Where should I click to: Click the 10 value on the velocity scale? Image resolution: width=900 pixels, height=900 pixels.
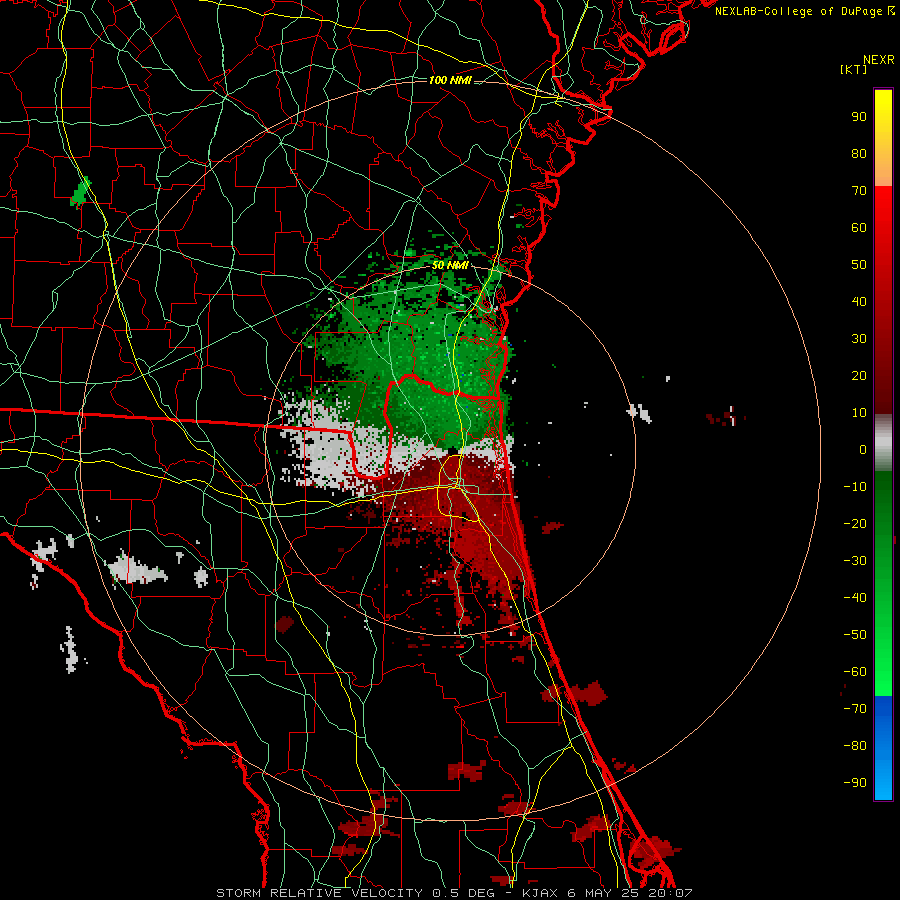click(x=859, y=413)
